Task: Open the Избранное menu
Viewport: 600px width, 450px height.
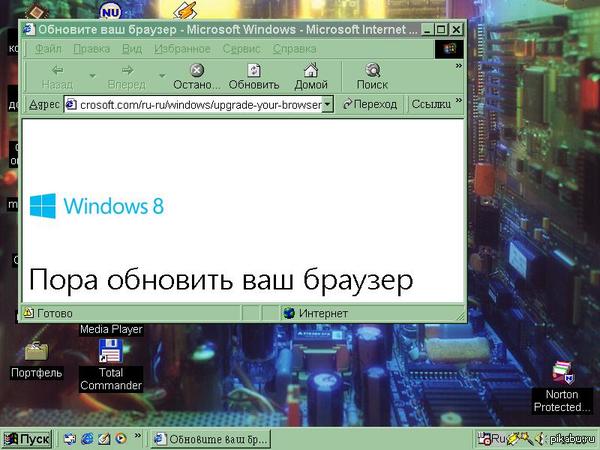Action: pos(182,48)
